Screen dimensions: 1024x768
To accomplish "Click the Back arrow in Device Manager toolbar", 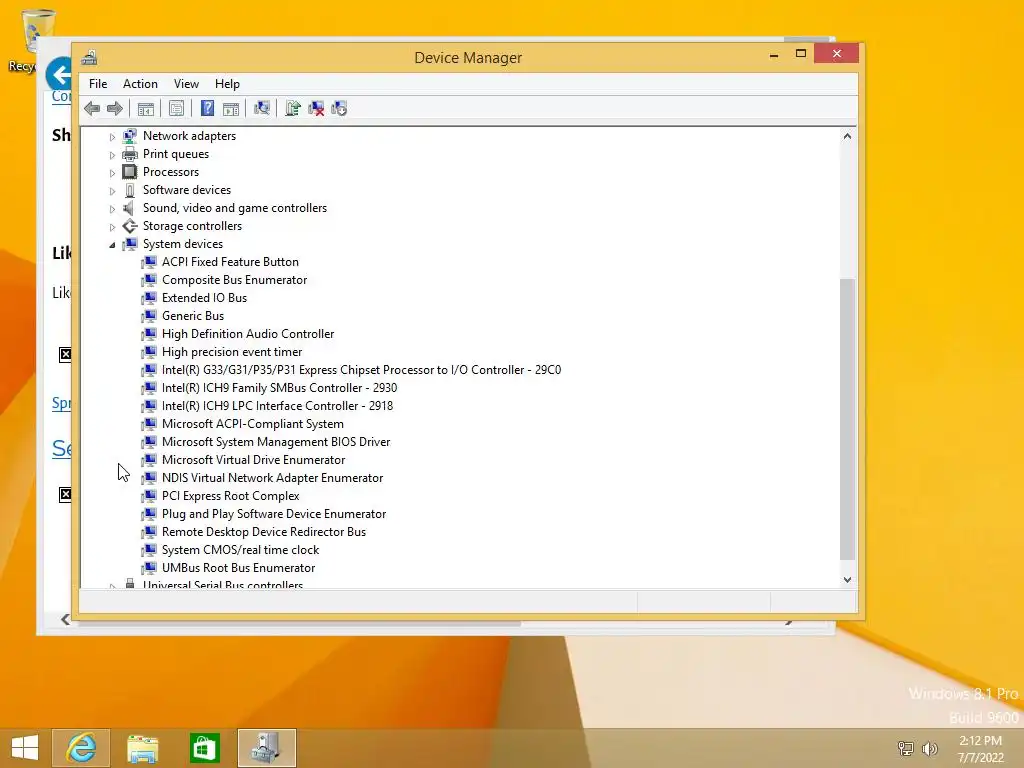I will click(x=92, y=108).
